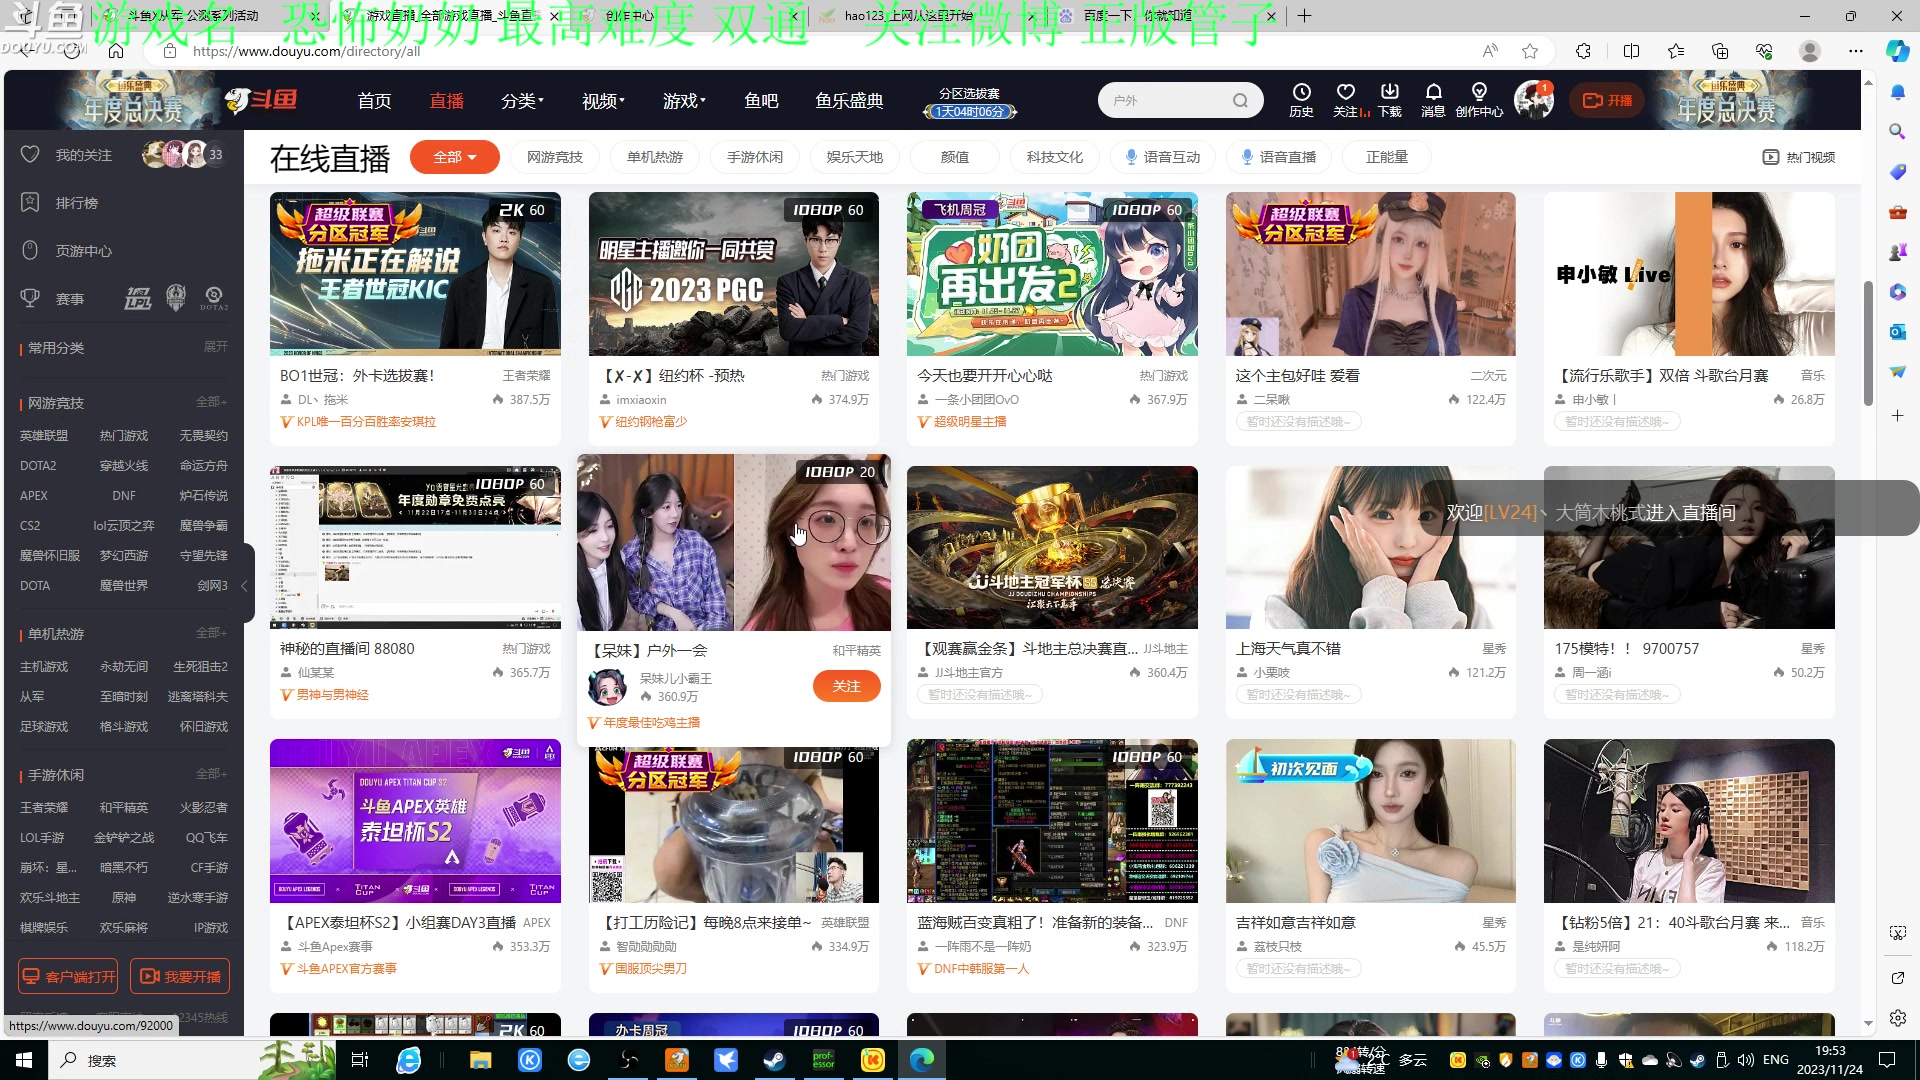Click the Edge browser icon in the taskbar
This screenshot has height=1080, width=1920.
coord(921,1060)
